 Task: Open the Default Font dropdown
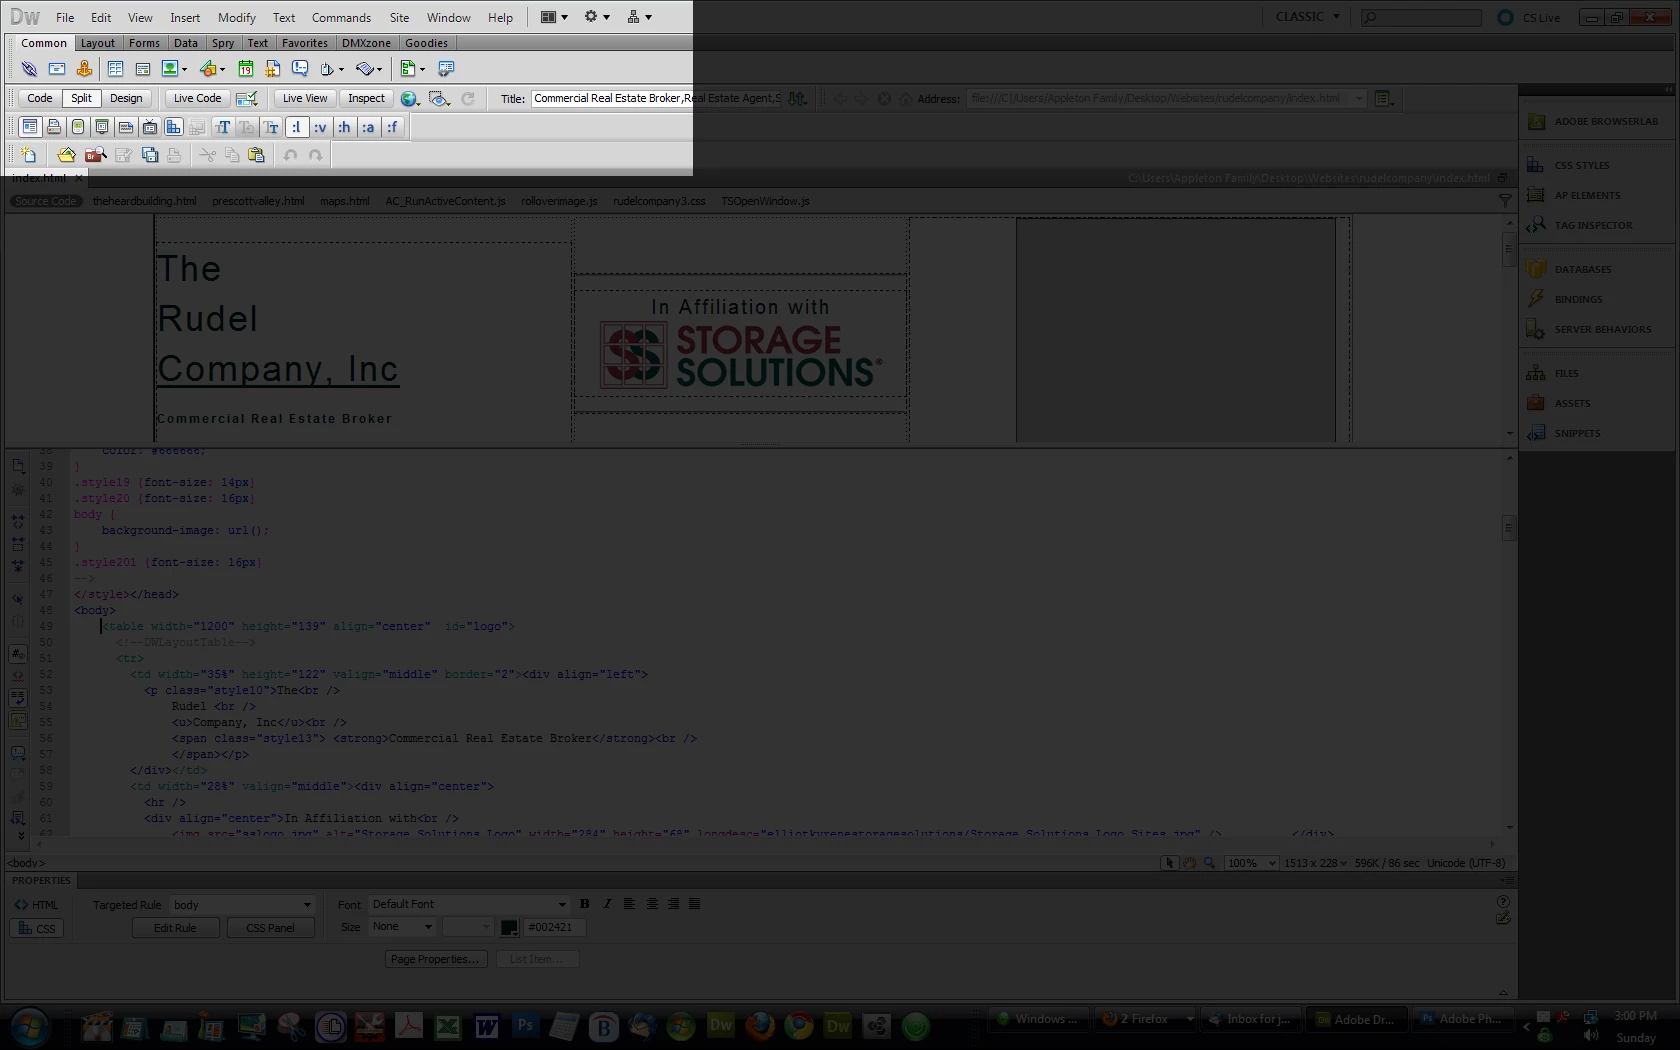tap(468, 904)
